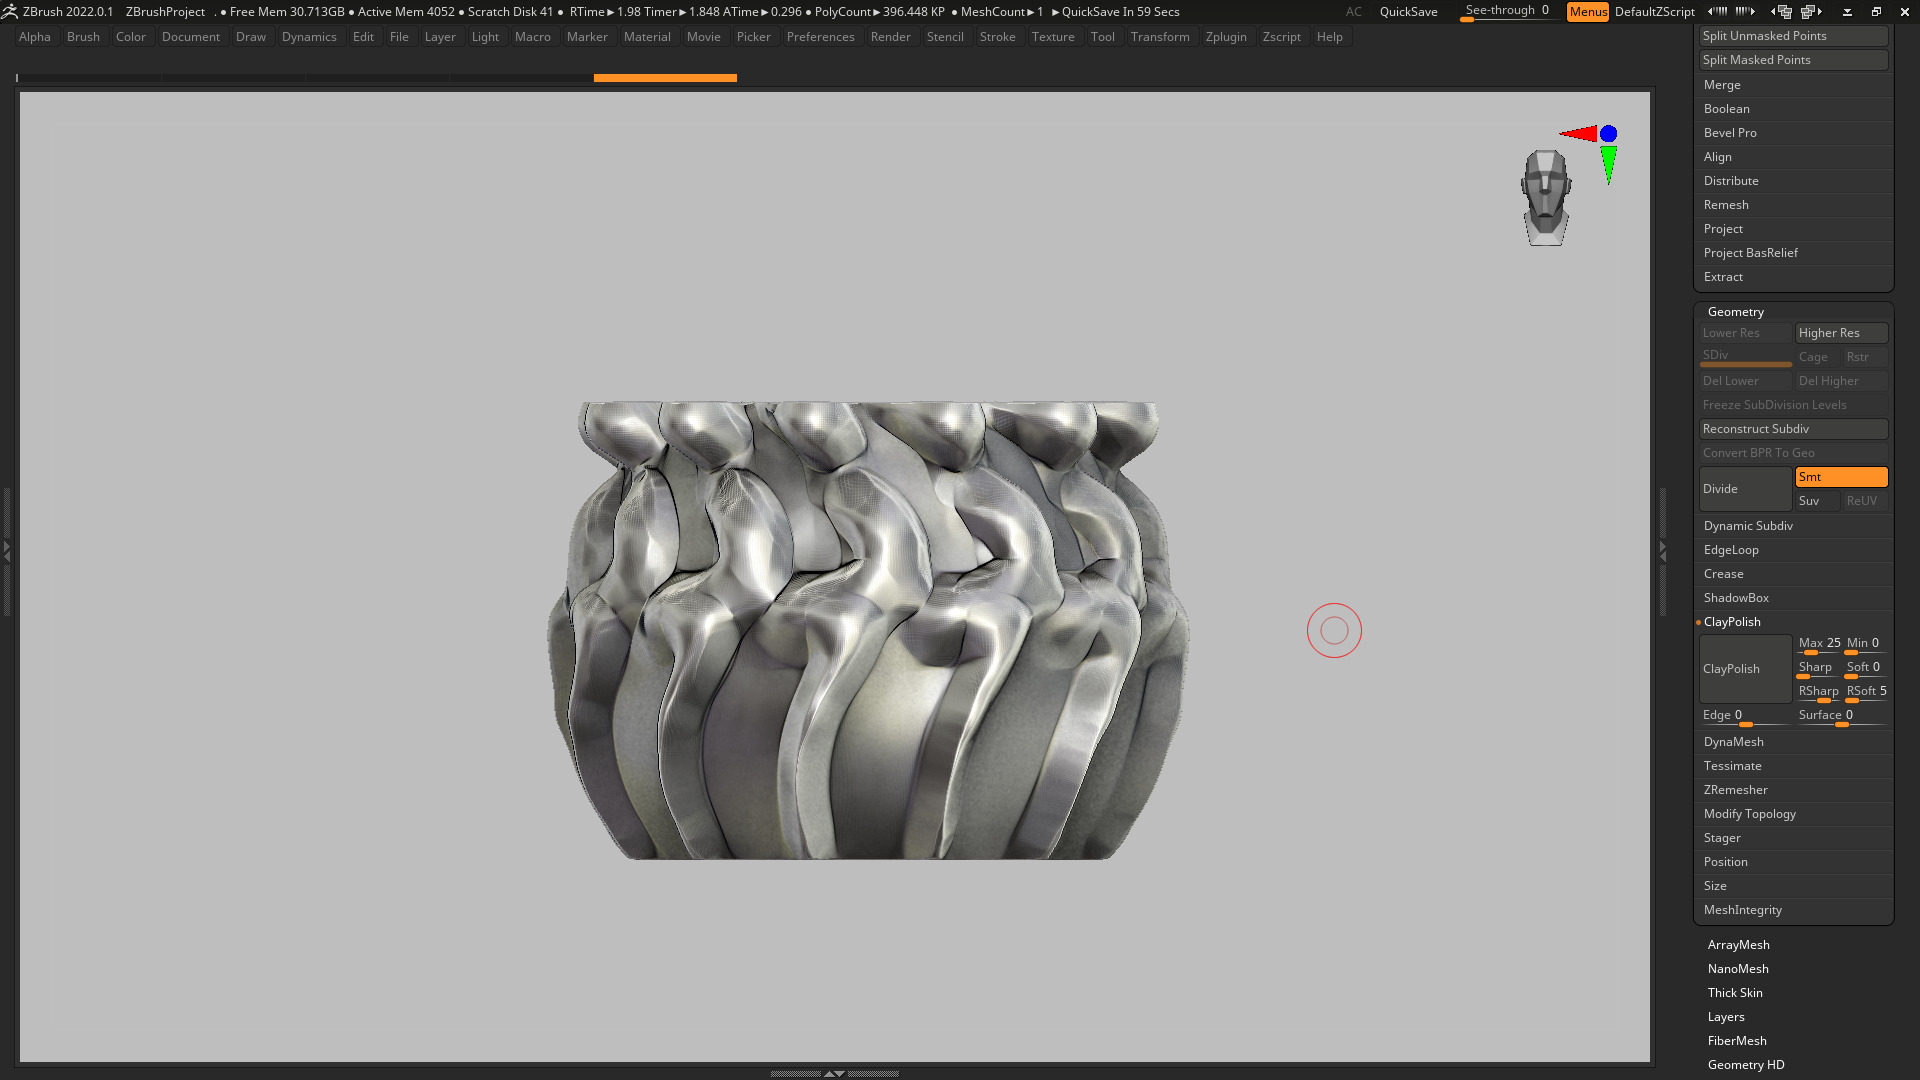Image resolution: width=1920 pixels, height=1080 pixels.
Task: Open the Stroke menu
Action: click(997, 37)
